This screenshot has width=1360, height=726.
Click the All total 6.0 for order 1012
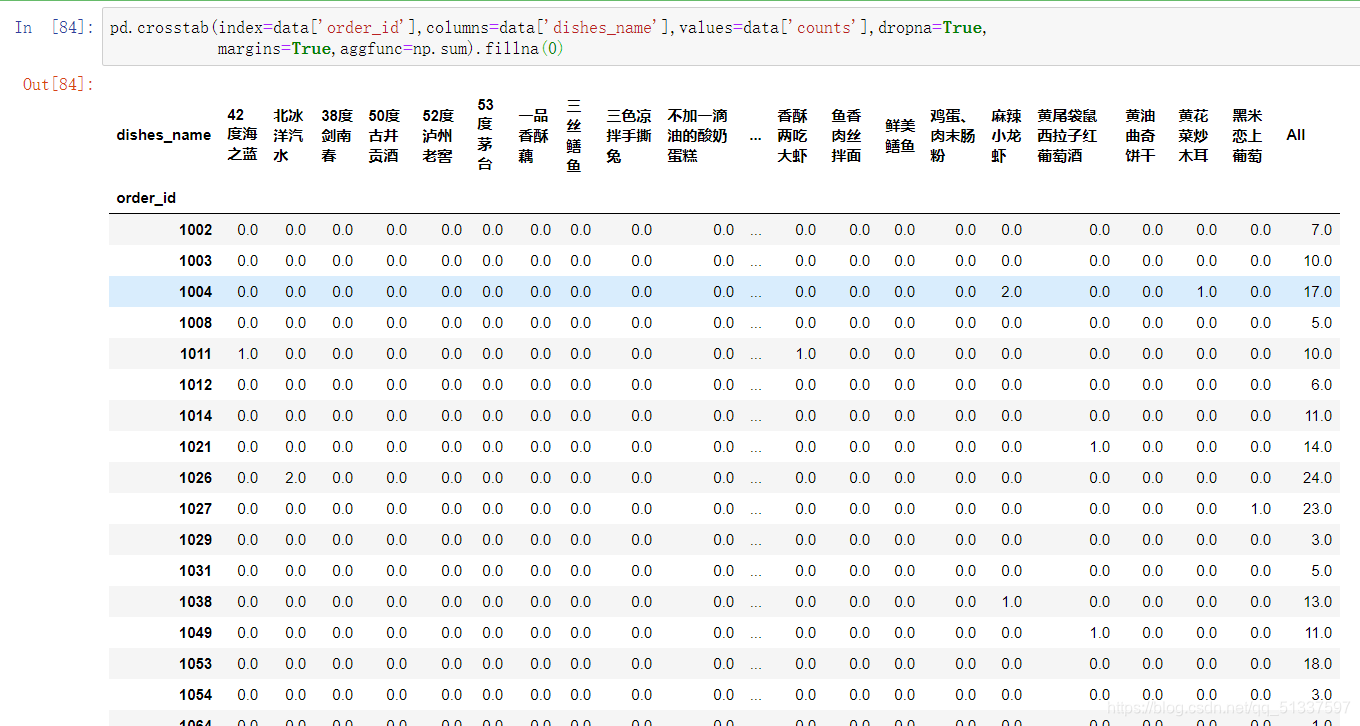1322,385
